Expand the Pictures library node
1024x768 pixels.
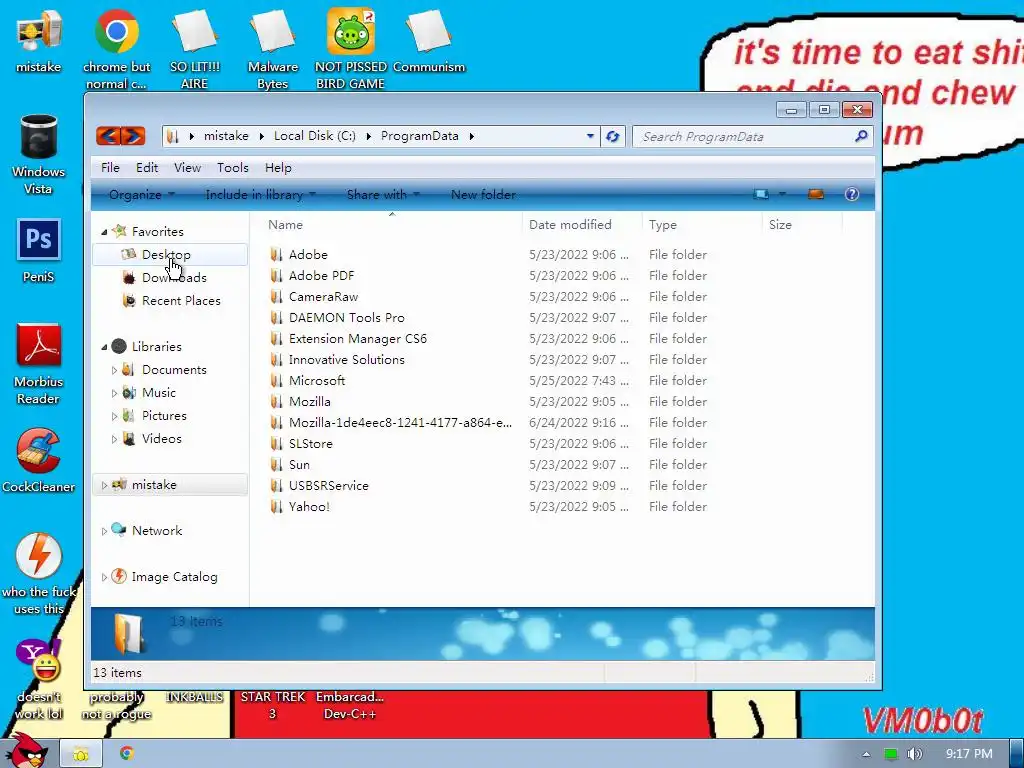point(114,416)
